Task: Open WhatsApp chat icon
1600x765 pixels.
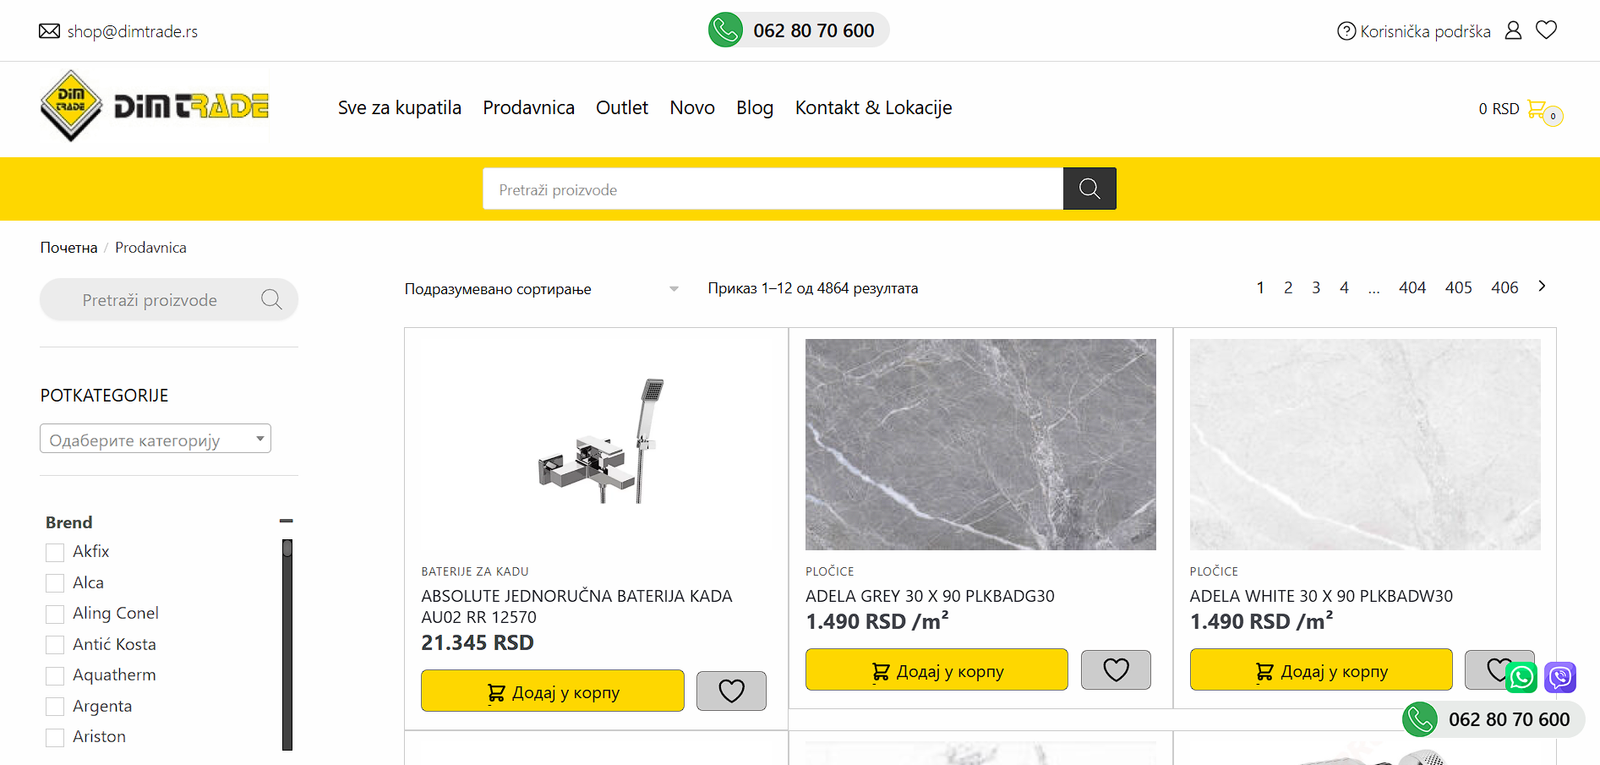Action: tap(1521, 677)
